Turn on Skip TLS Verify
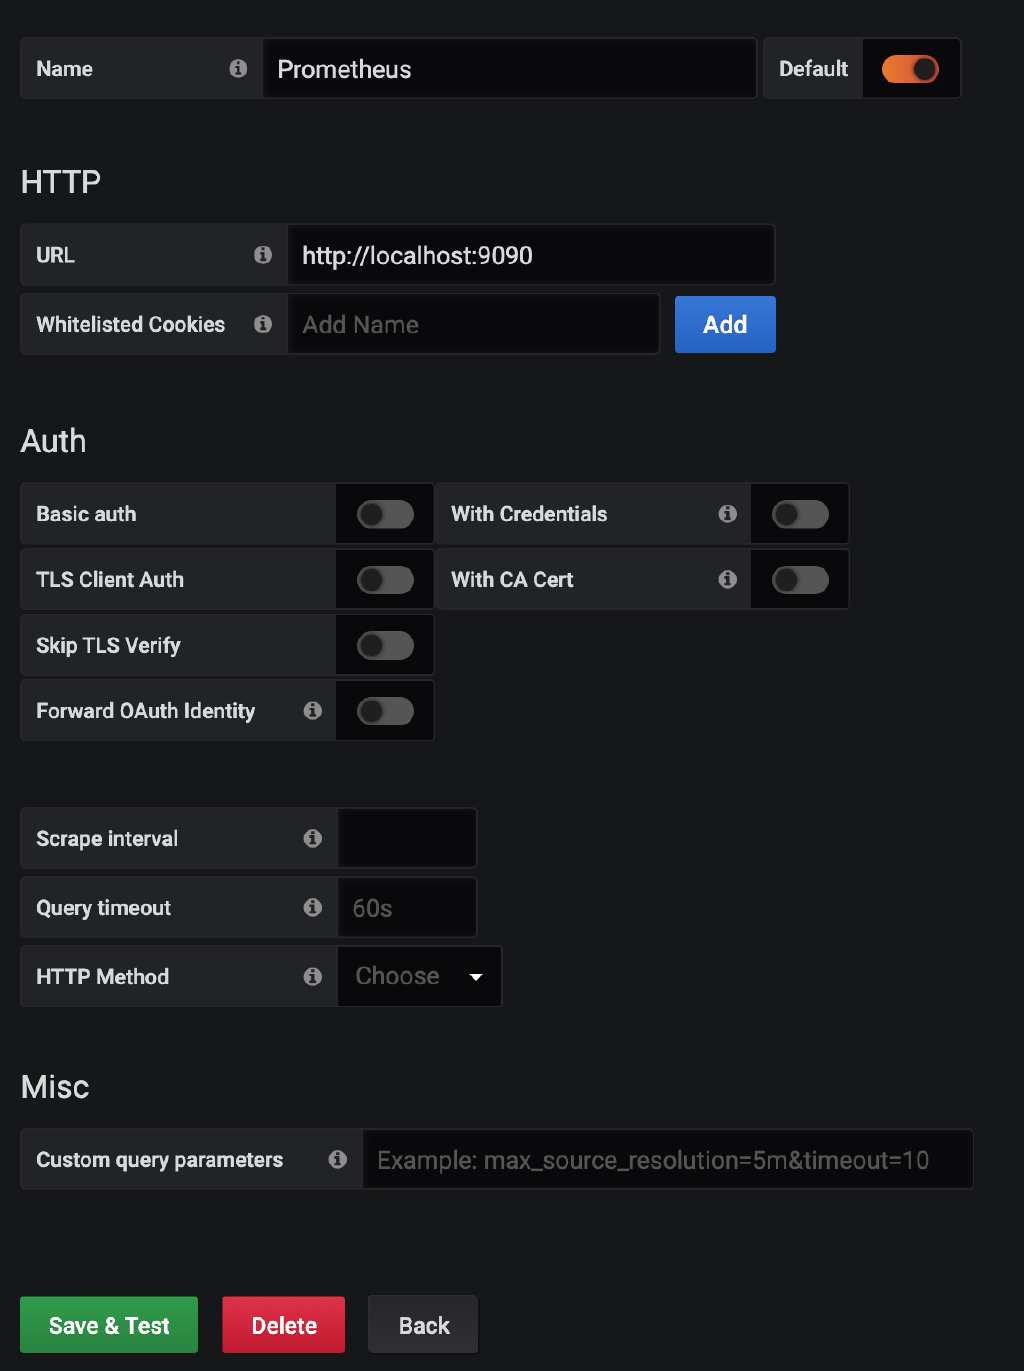The width and height of the screenshot is (1024, 1371). (385, 645)
